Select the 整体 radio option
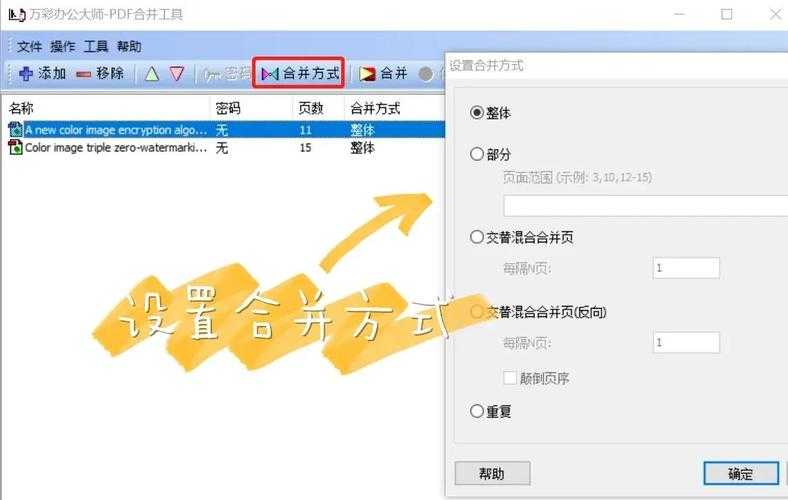Screen dimensions: 788x500 tap(476, 112)
